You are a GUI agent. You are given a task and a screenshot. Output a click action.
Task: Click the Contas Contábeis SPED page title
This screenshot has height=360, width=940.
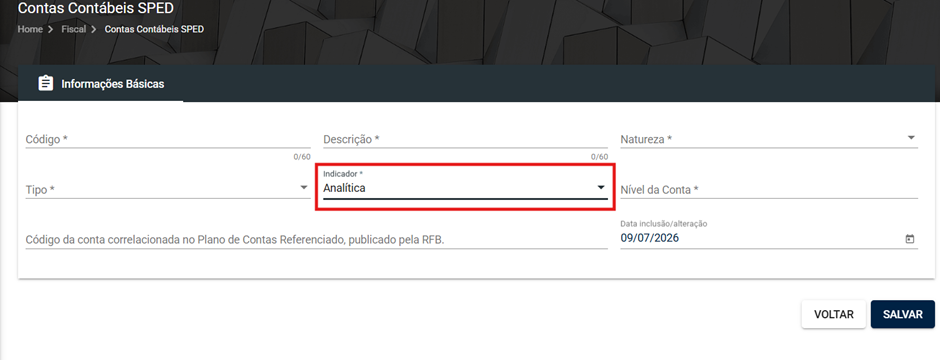click(x=96, y=8)
